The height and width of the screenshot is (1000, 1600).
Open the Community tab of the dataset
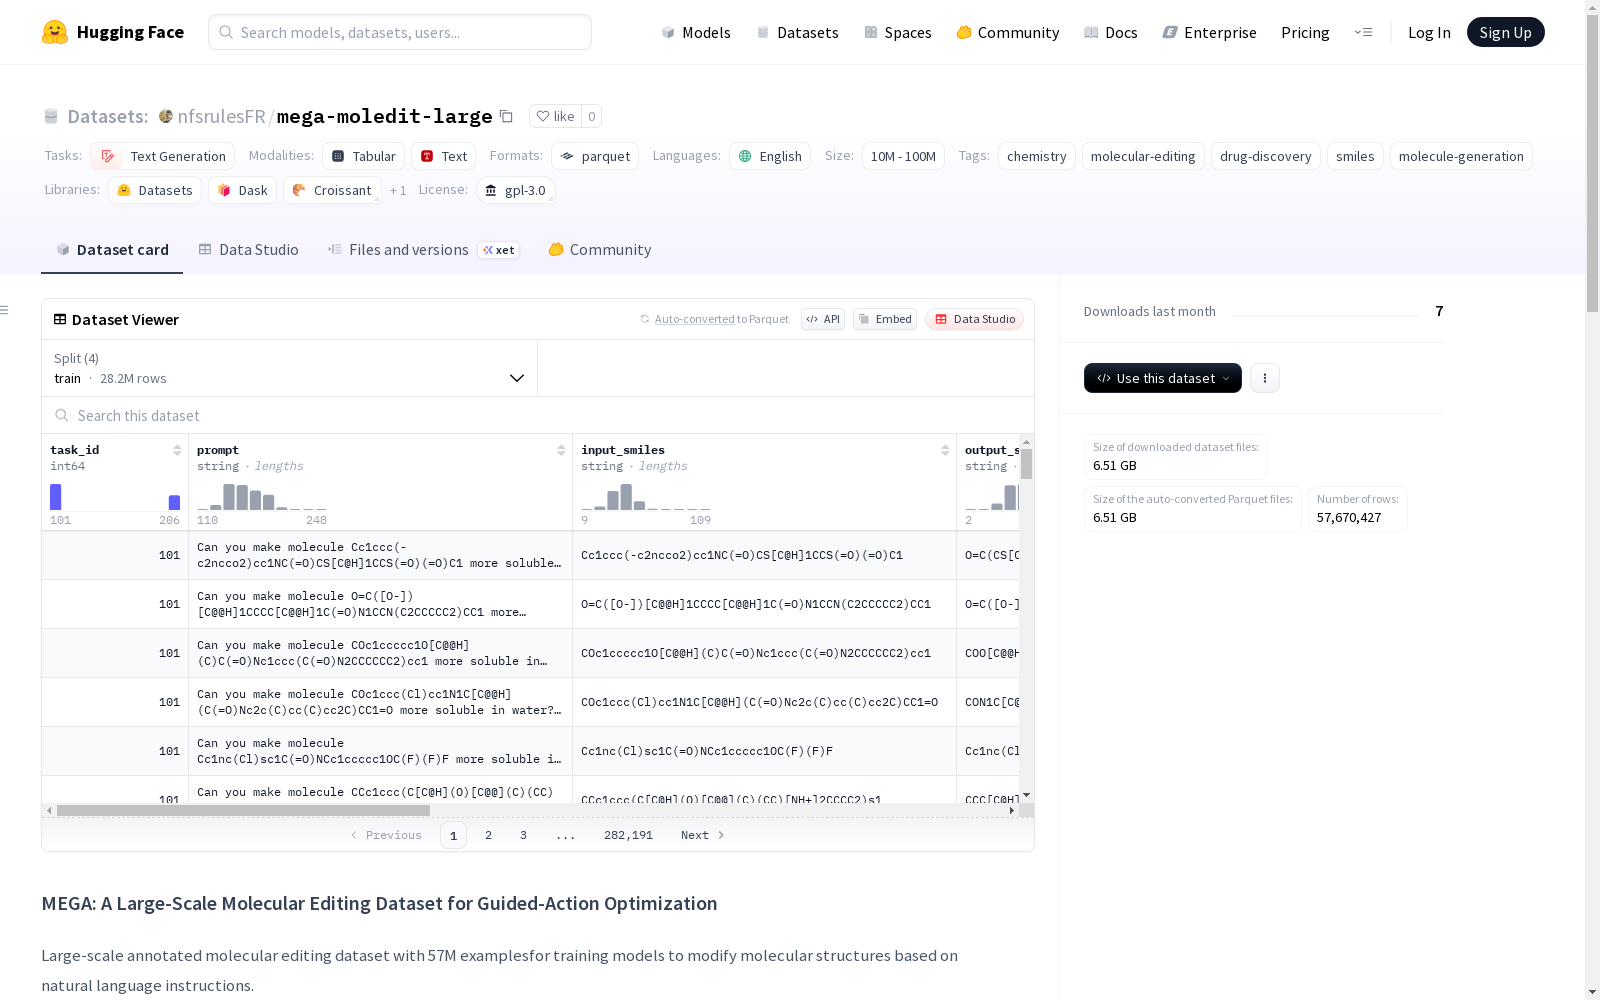[600, 250]
